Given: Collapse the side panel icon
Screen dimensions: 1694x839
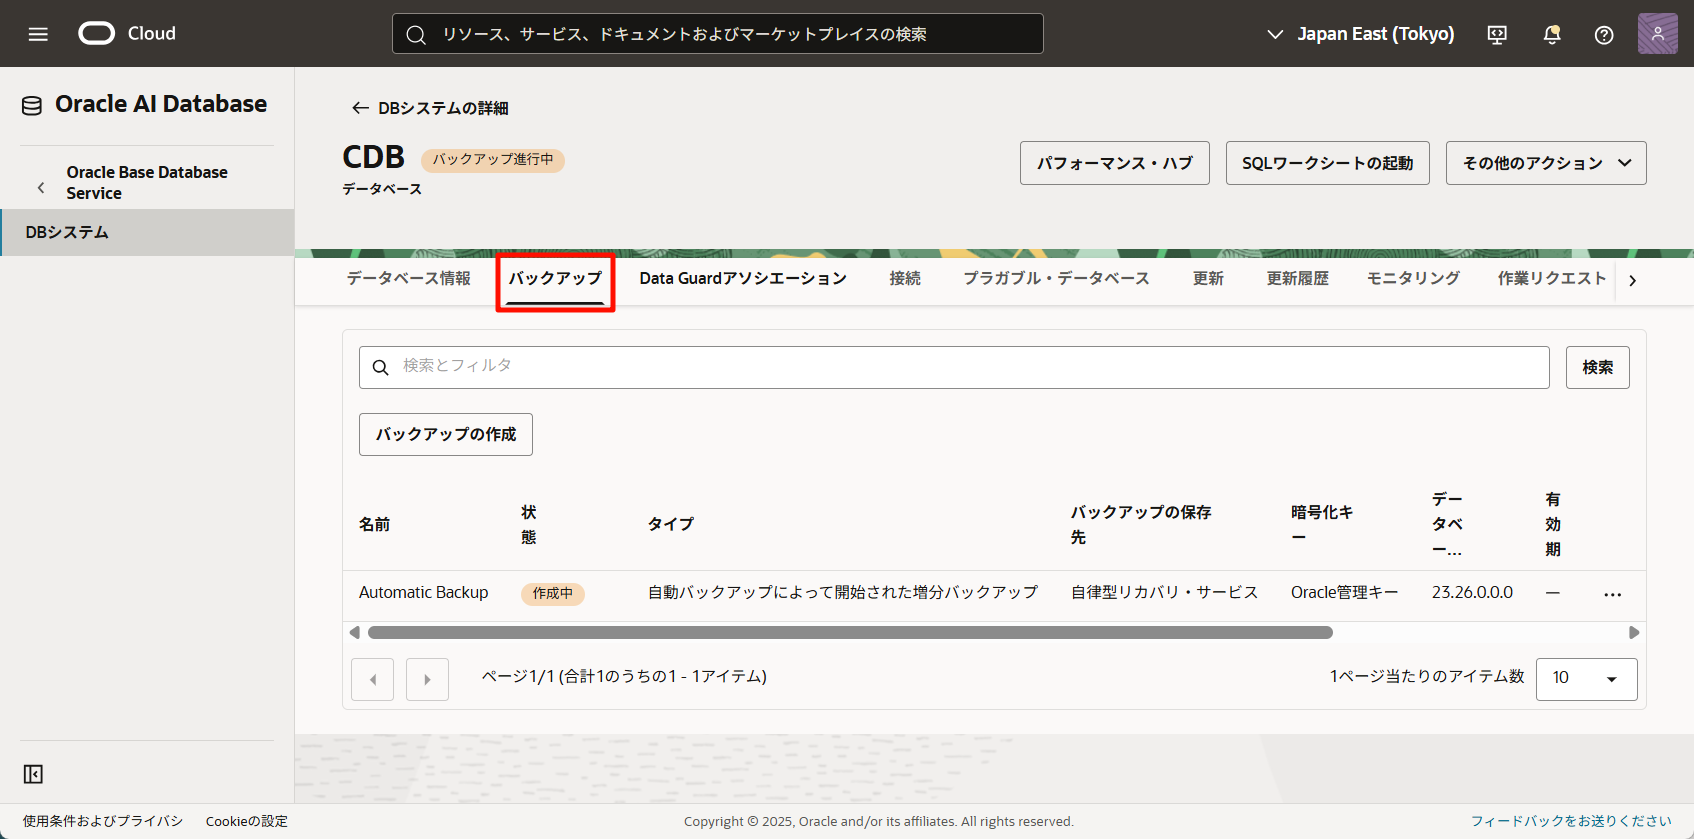Looking at the screenshot, I should pos(33,774).
